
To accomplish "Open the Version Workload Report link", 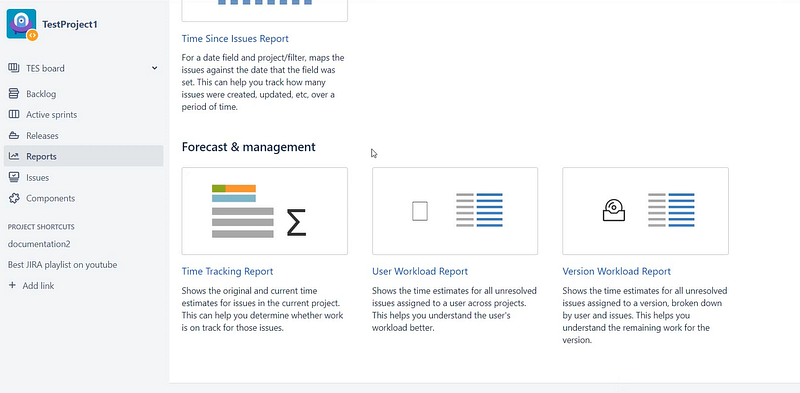I will [616, 272].
